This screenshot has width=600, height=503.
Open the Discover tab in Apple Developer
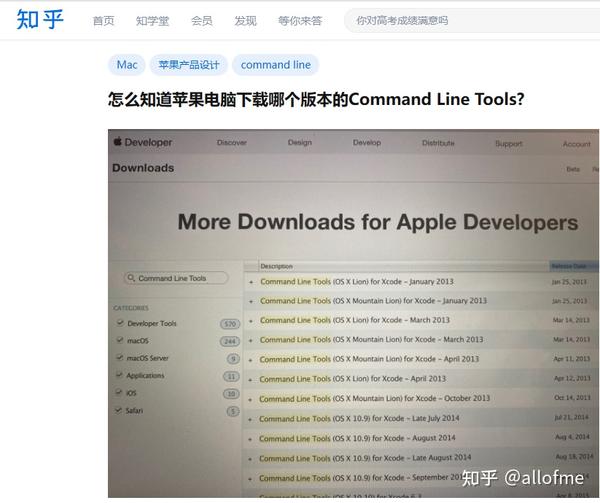point(232,143)
